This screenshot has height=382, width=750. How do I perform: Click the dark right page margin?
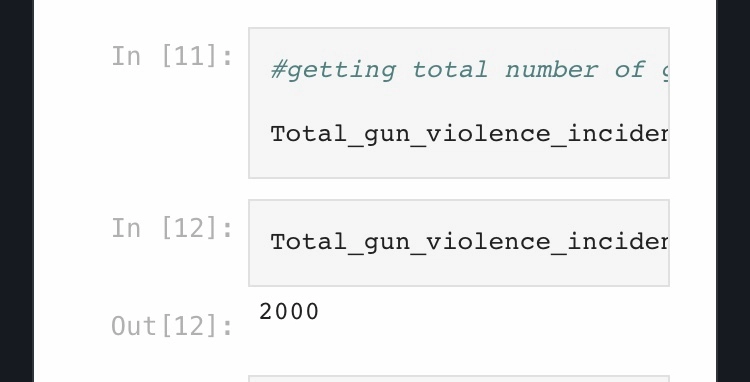click(733, 191)
